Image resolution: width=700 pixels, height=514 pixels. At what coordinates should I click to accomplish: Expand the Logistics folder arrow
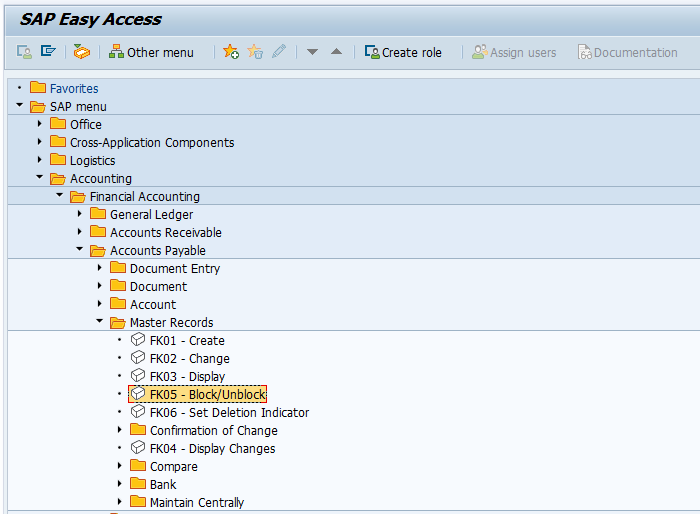[40, 159]
